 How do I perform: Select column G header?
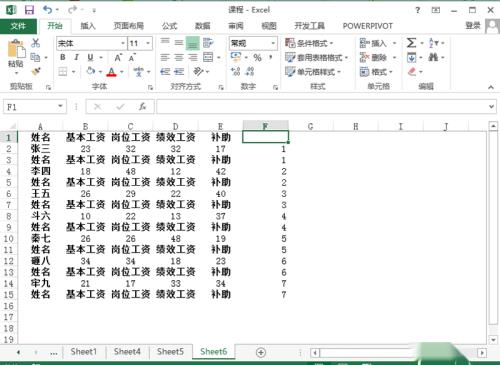[311, 126]
